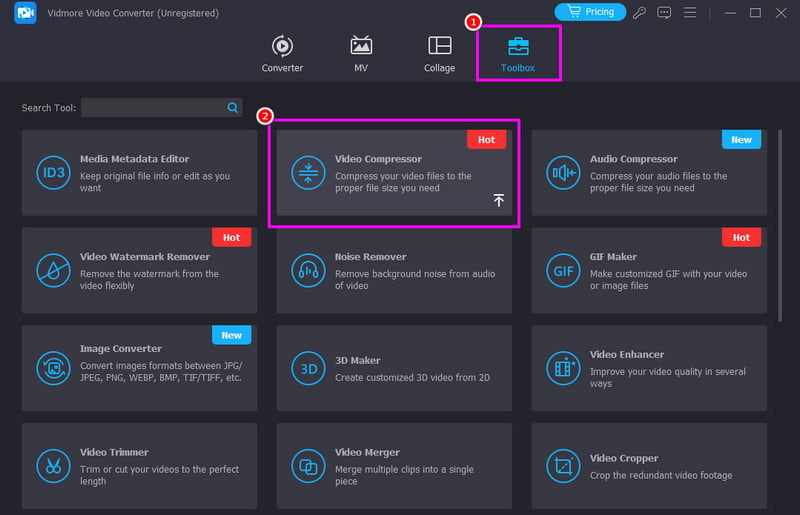Viewport: 800px width, 515px height.
Task: Select the Audio Compressor speaker icon
Action: point(563,172)
